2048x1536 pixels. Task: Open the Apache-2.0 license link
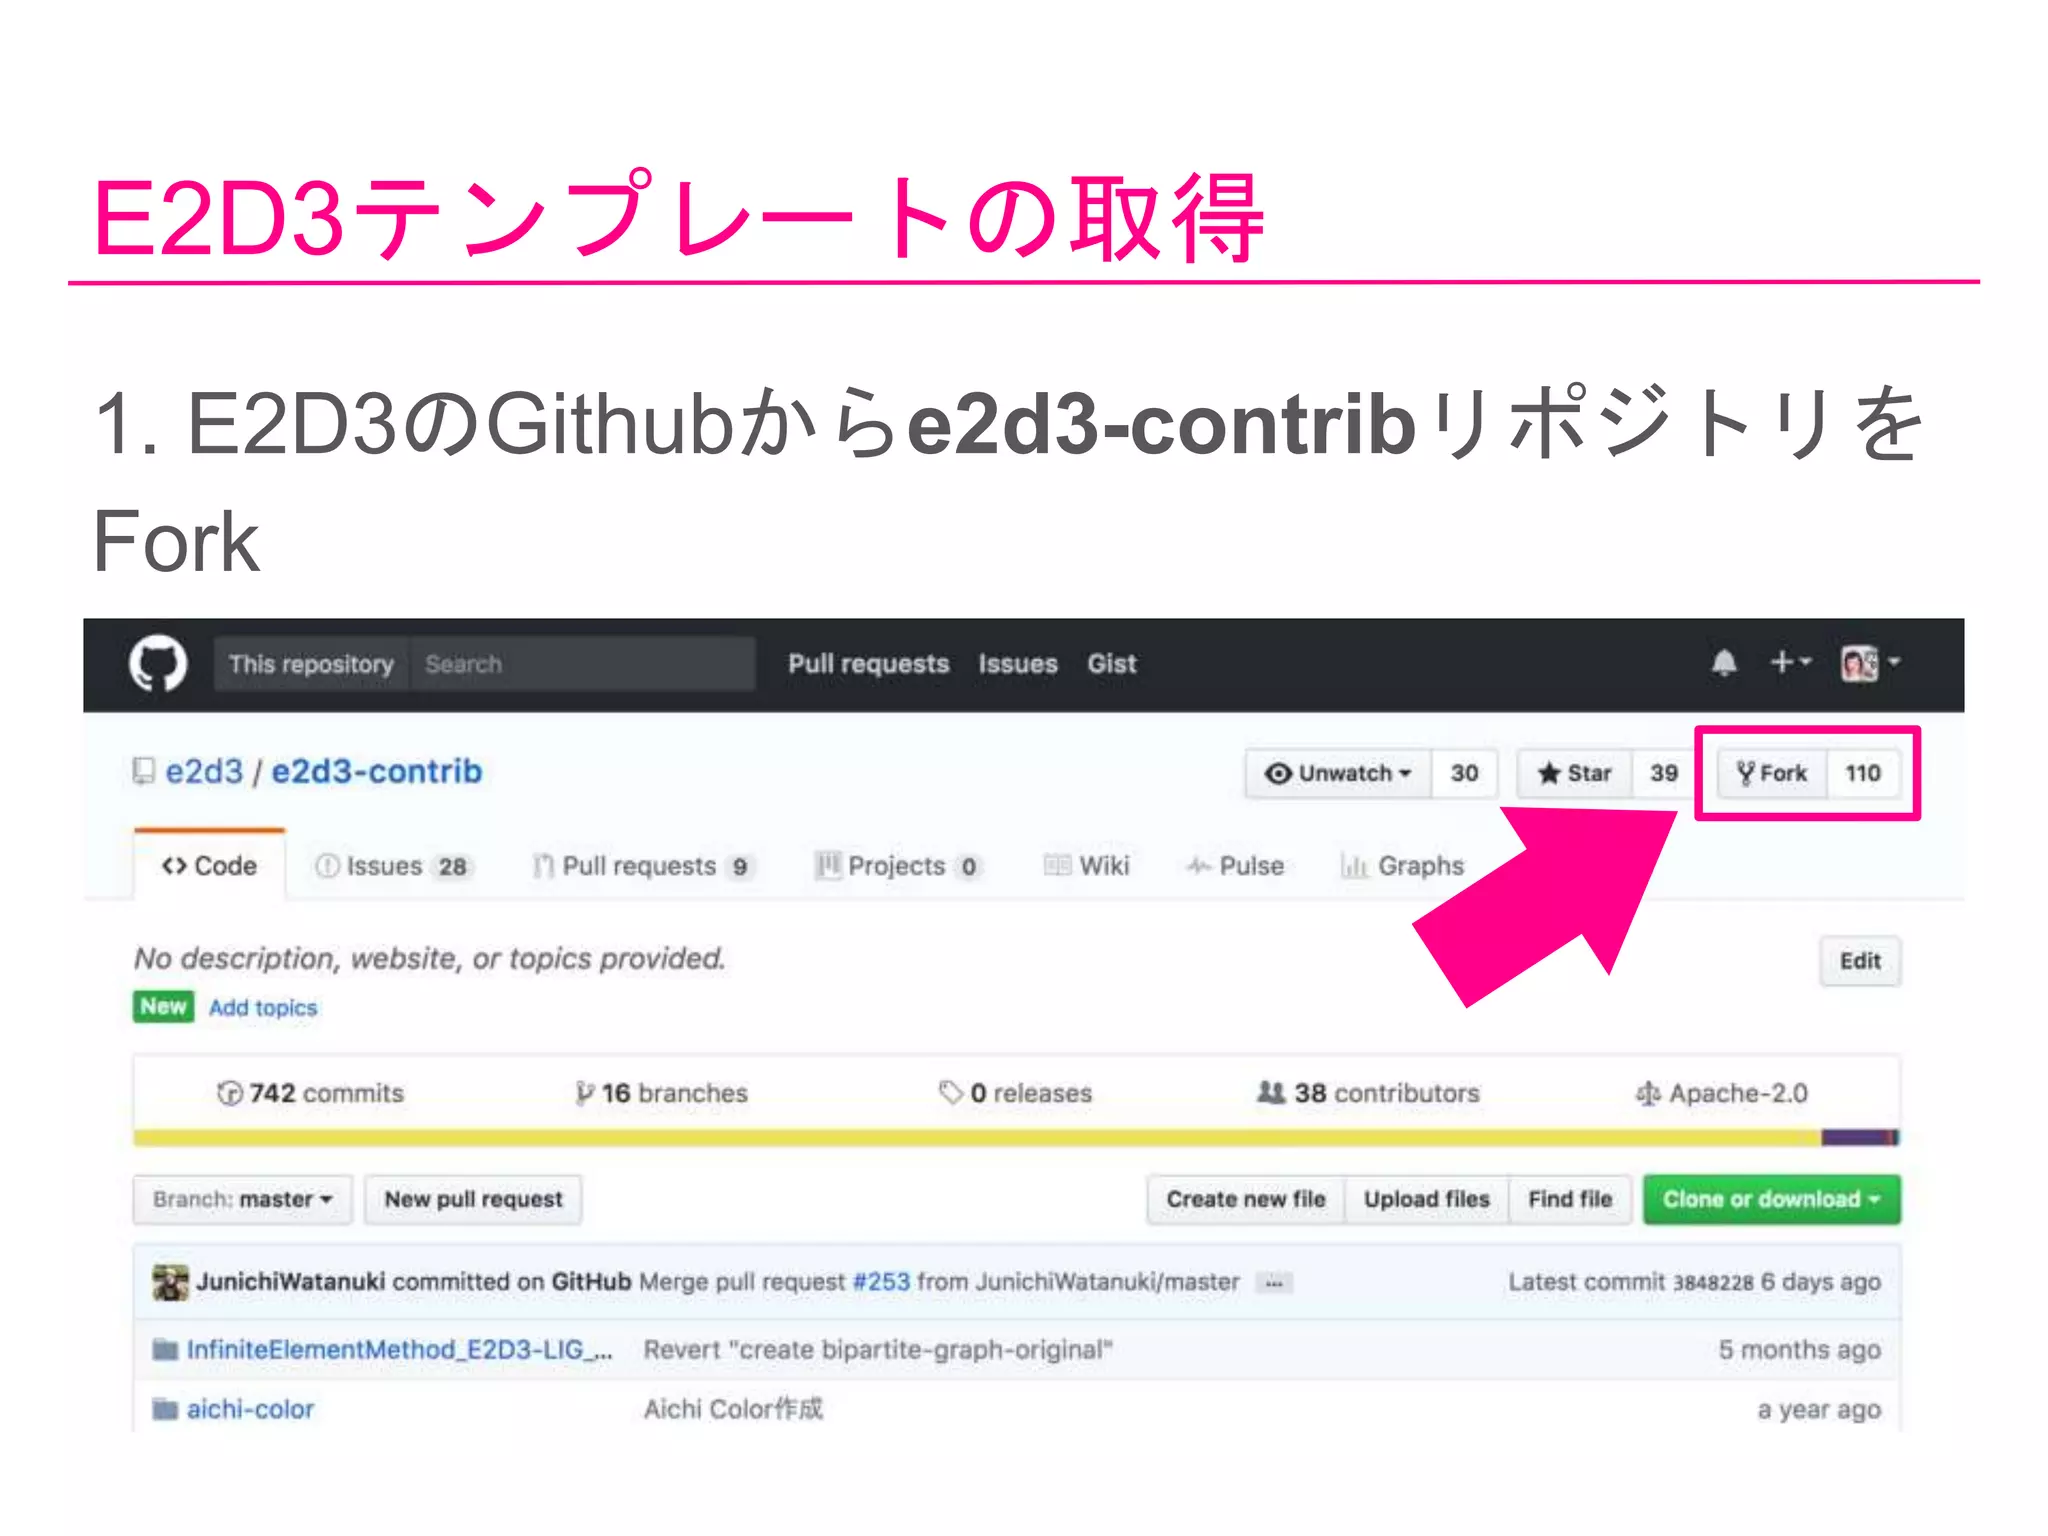click(x=1722, y=1093)
